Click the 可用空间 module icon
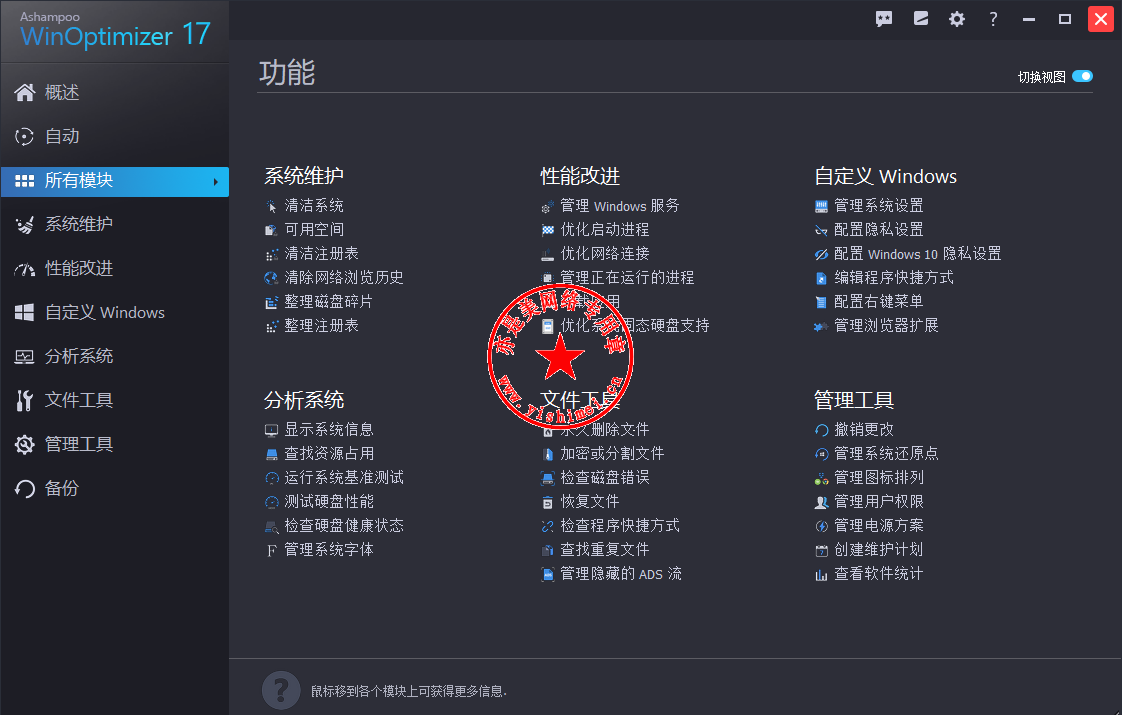Viewport: 1122px width, 715px height. click(271, 230)
